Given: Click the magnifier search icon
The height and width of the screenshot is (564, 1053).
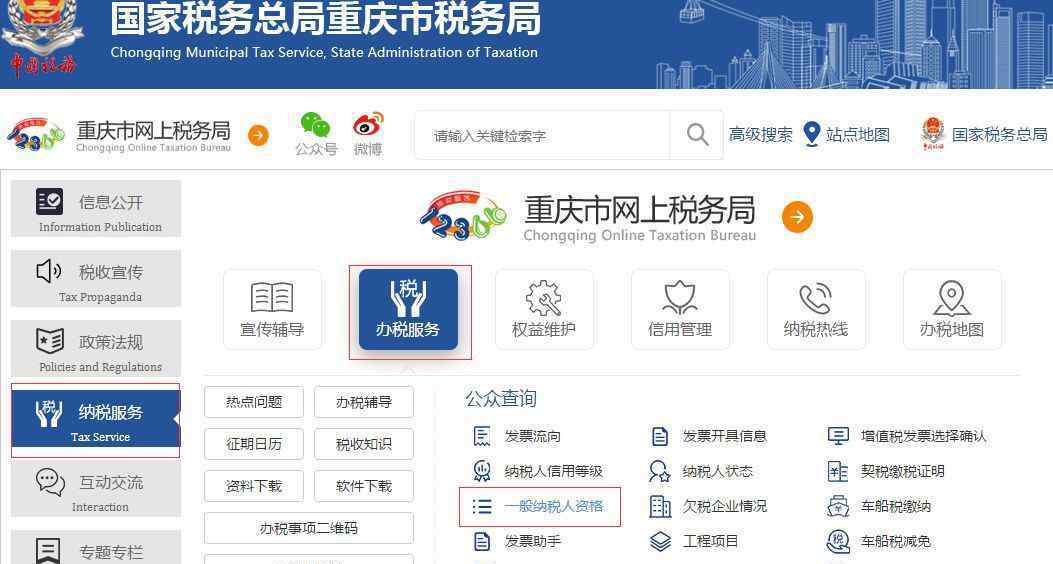Looking at the screenshot, I should pyautogui.click(x=697, y=134).
